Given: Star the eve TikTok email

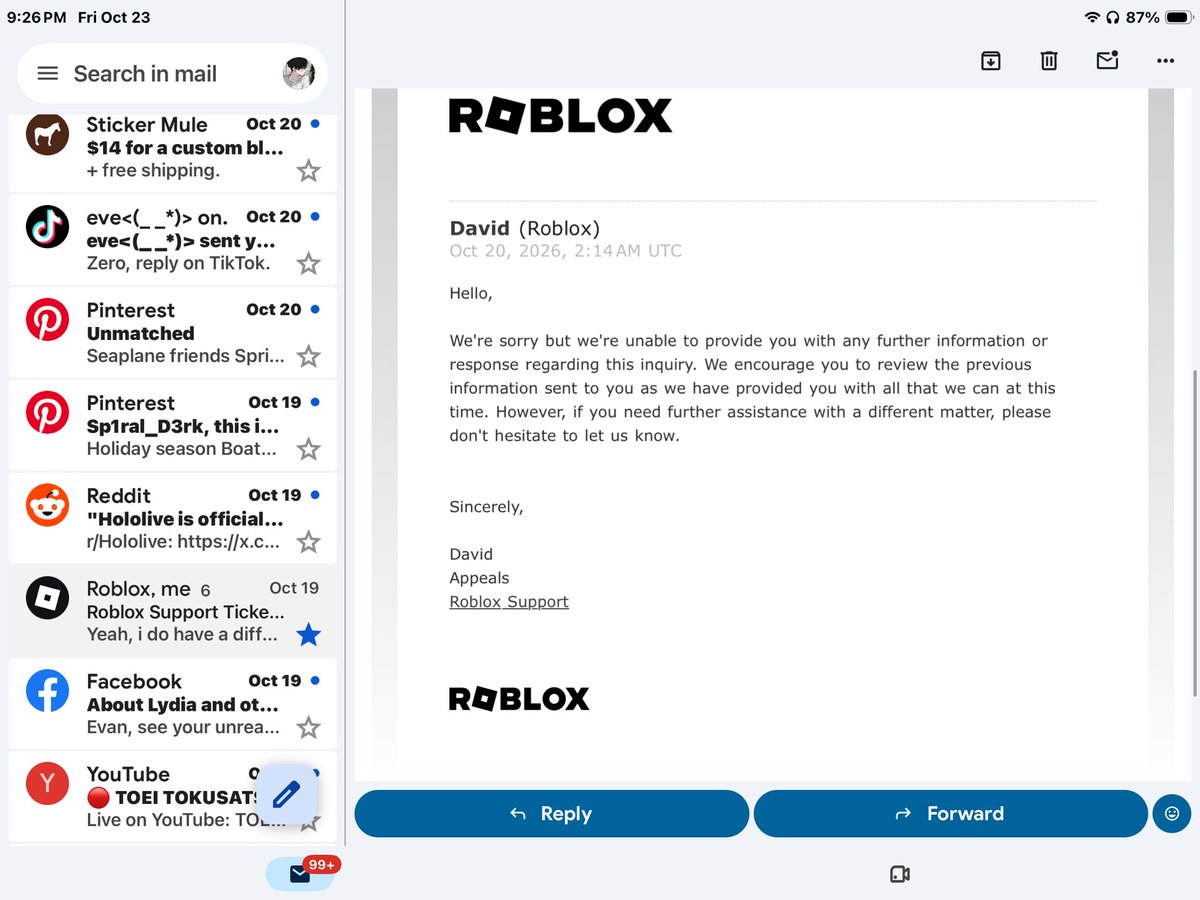Looking at the screenshot, I should tap(308, 264).
